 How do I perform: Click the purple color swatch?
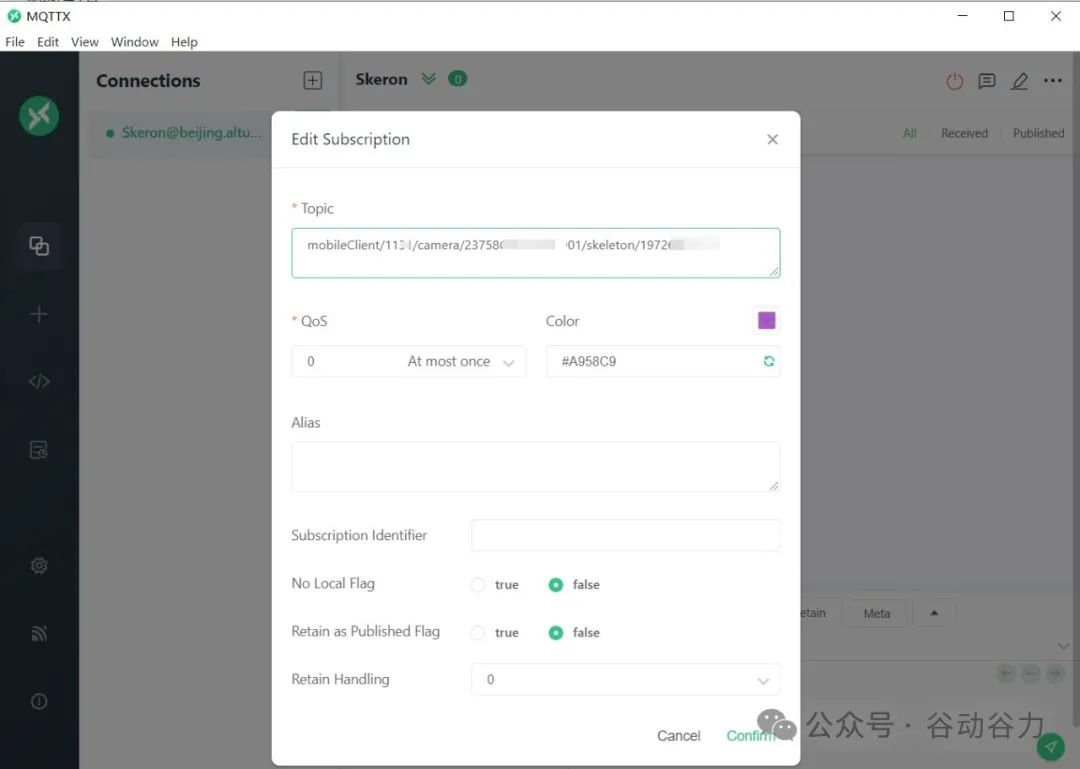point(766,321)
